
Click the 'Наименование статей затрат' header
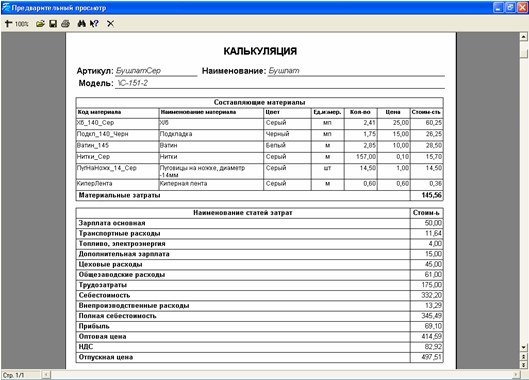pyautogui.click(x=243, y=213)
